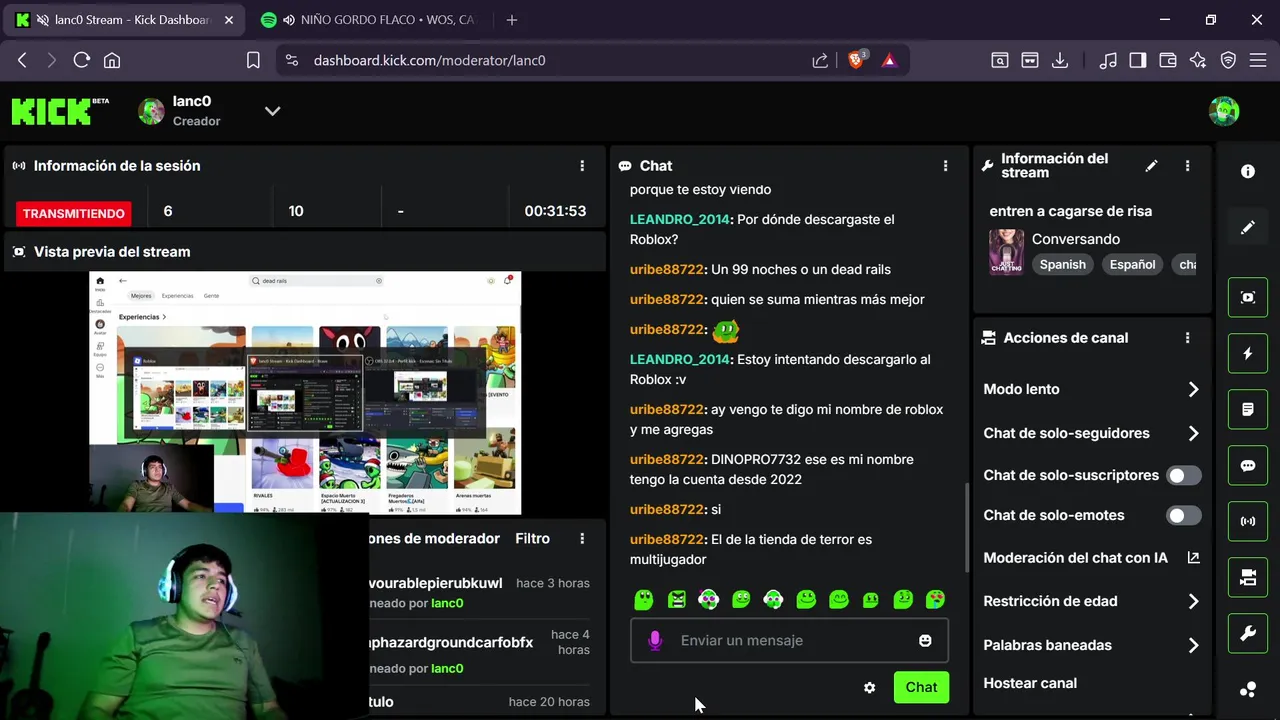Reload the current page
This screenshot has width=1280, height=720.
click(x=82, y=60)
